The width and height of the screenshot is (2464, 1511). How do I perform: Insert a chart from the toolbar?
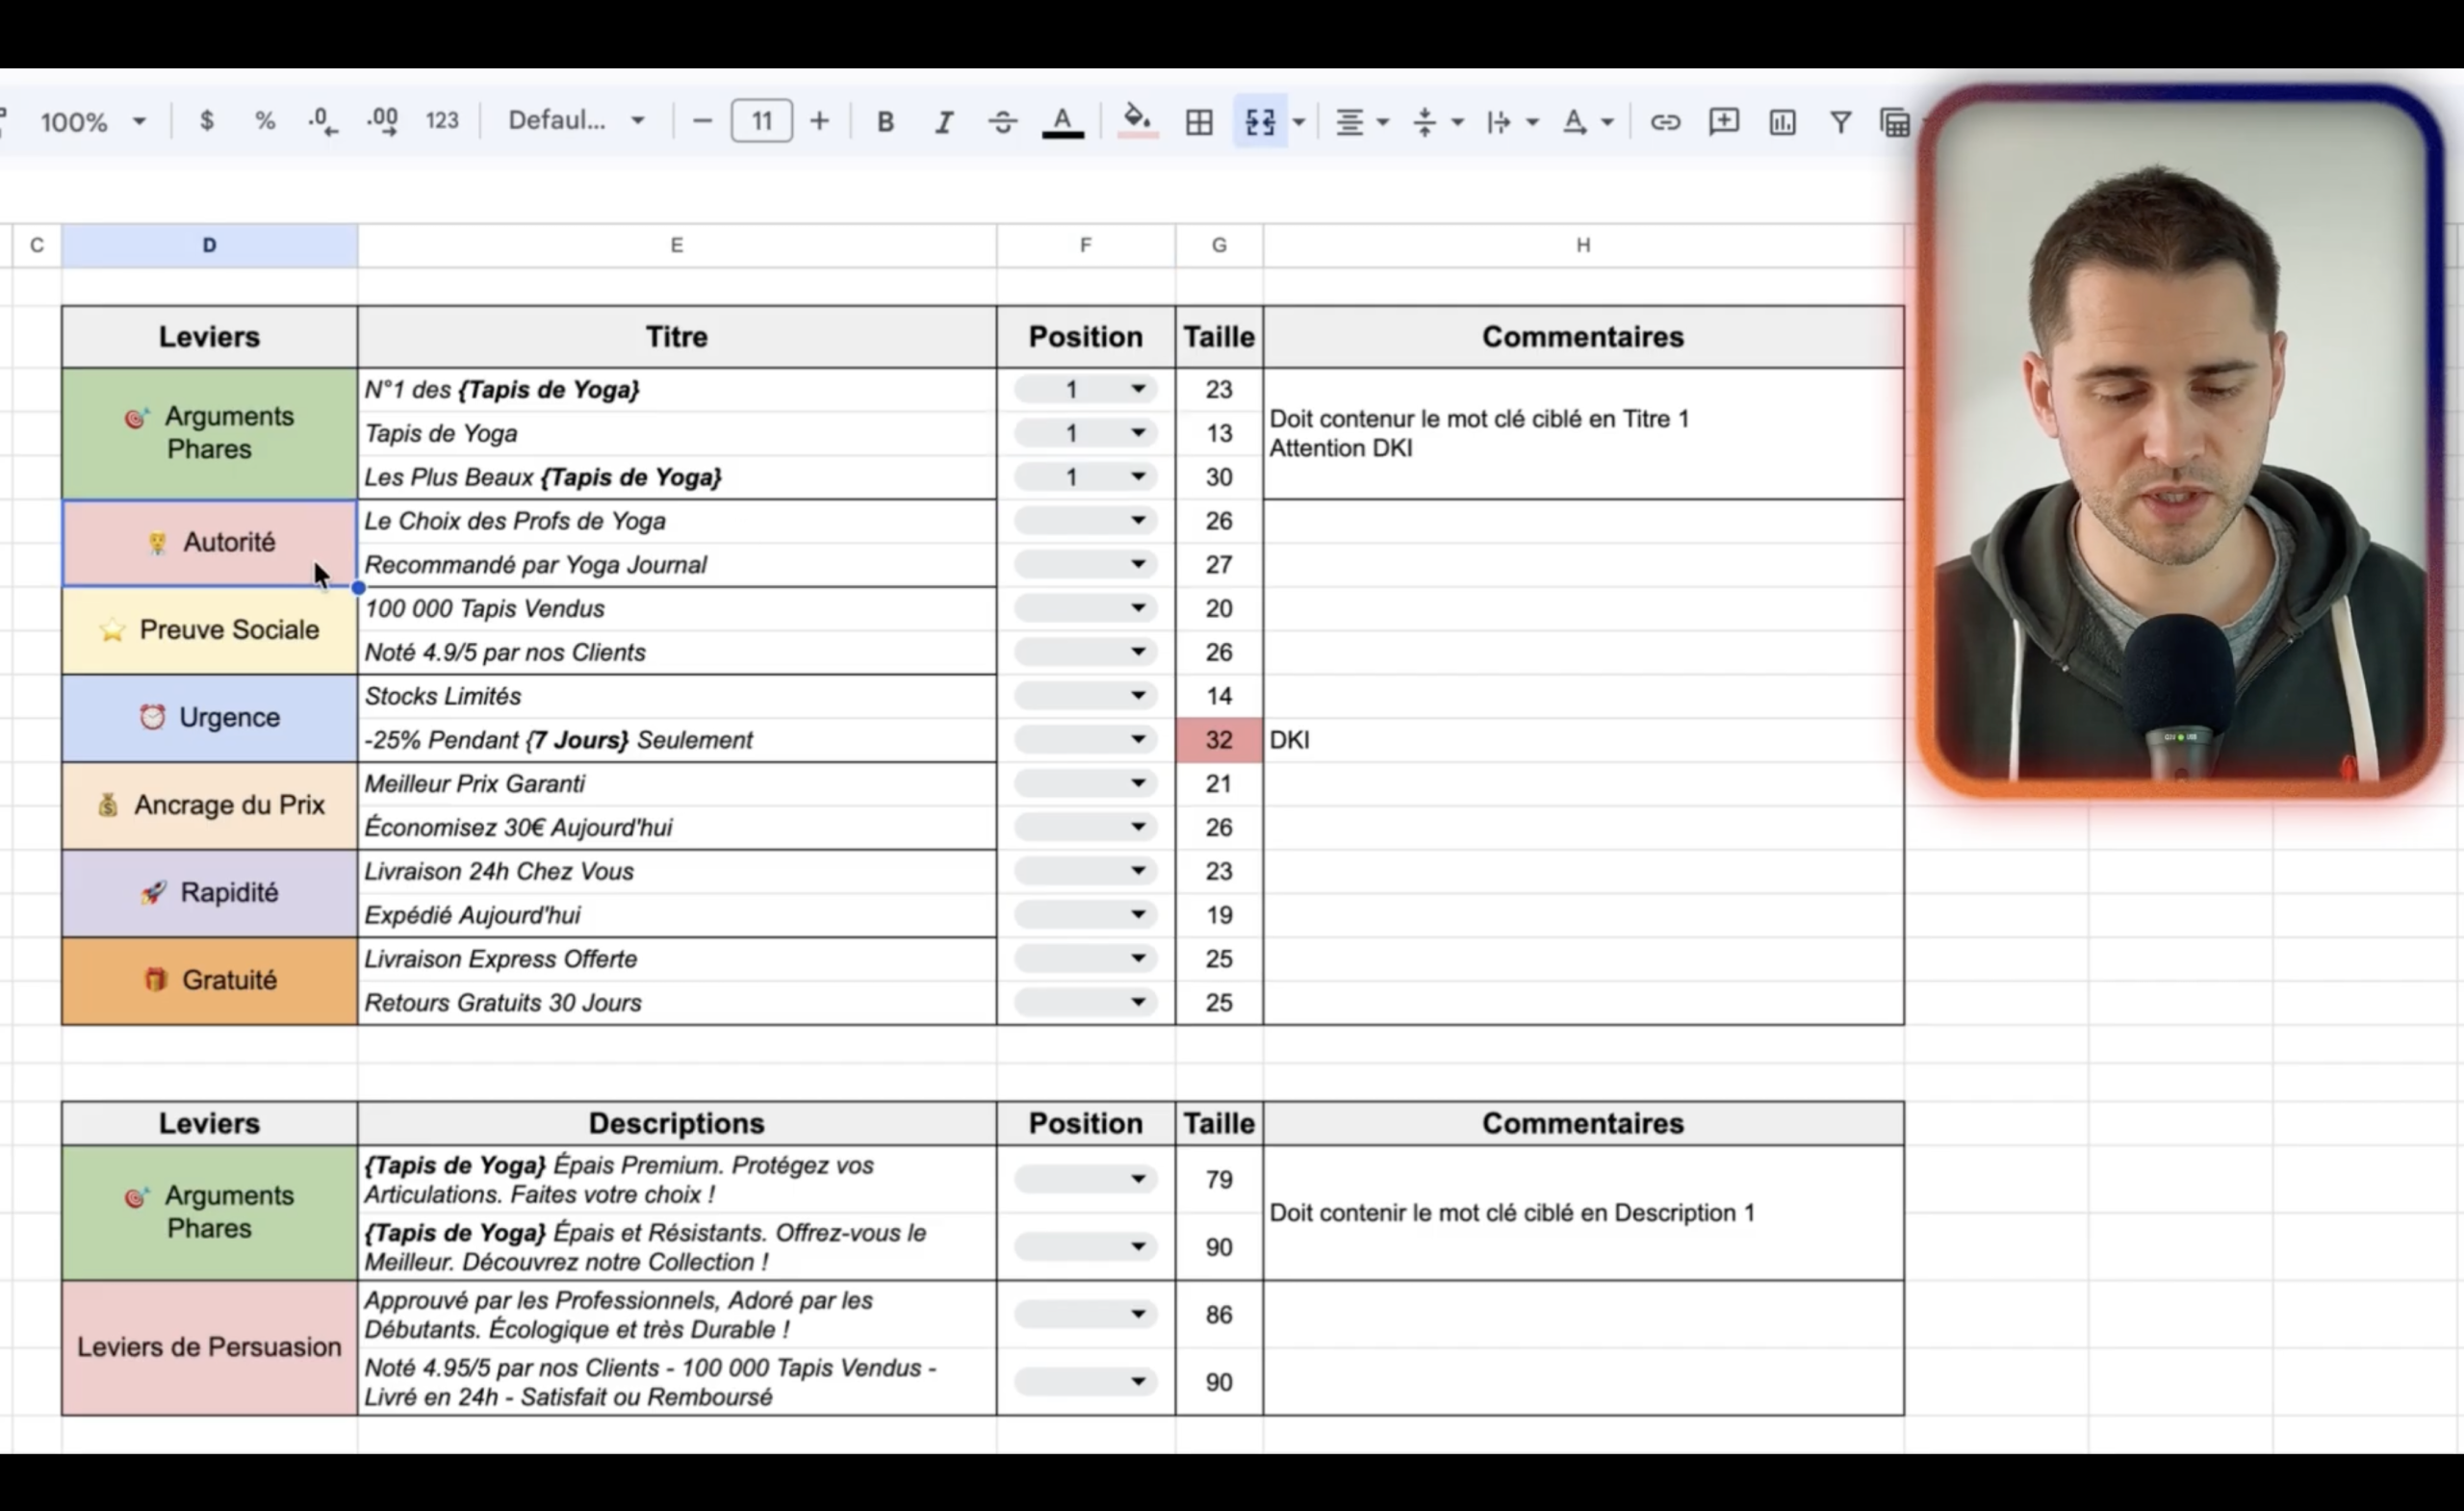[1782, 122]
